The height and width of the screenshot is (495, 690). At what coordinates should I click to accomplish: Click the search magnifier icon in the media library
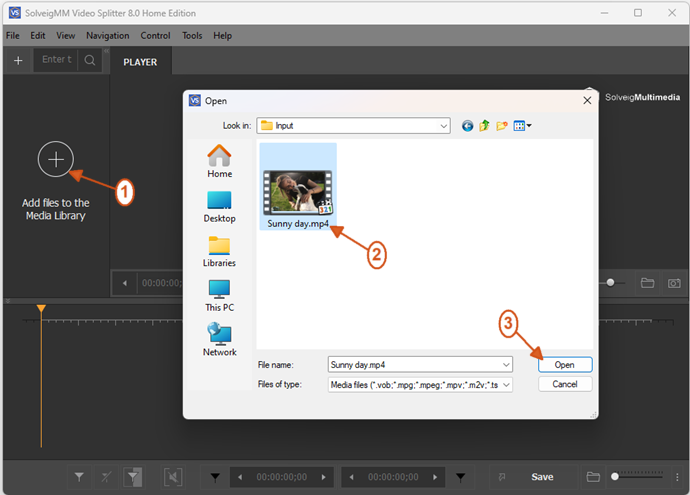tap(90, 60)
